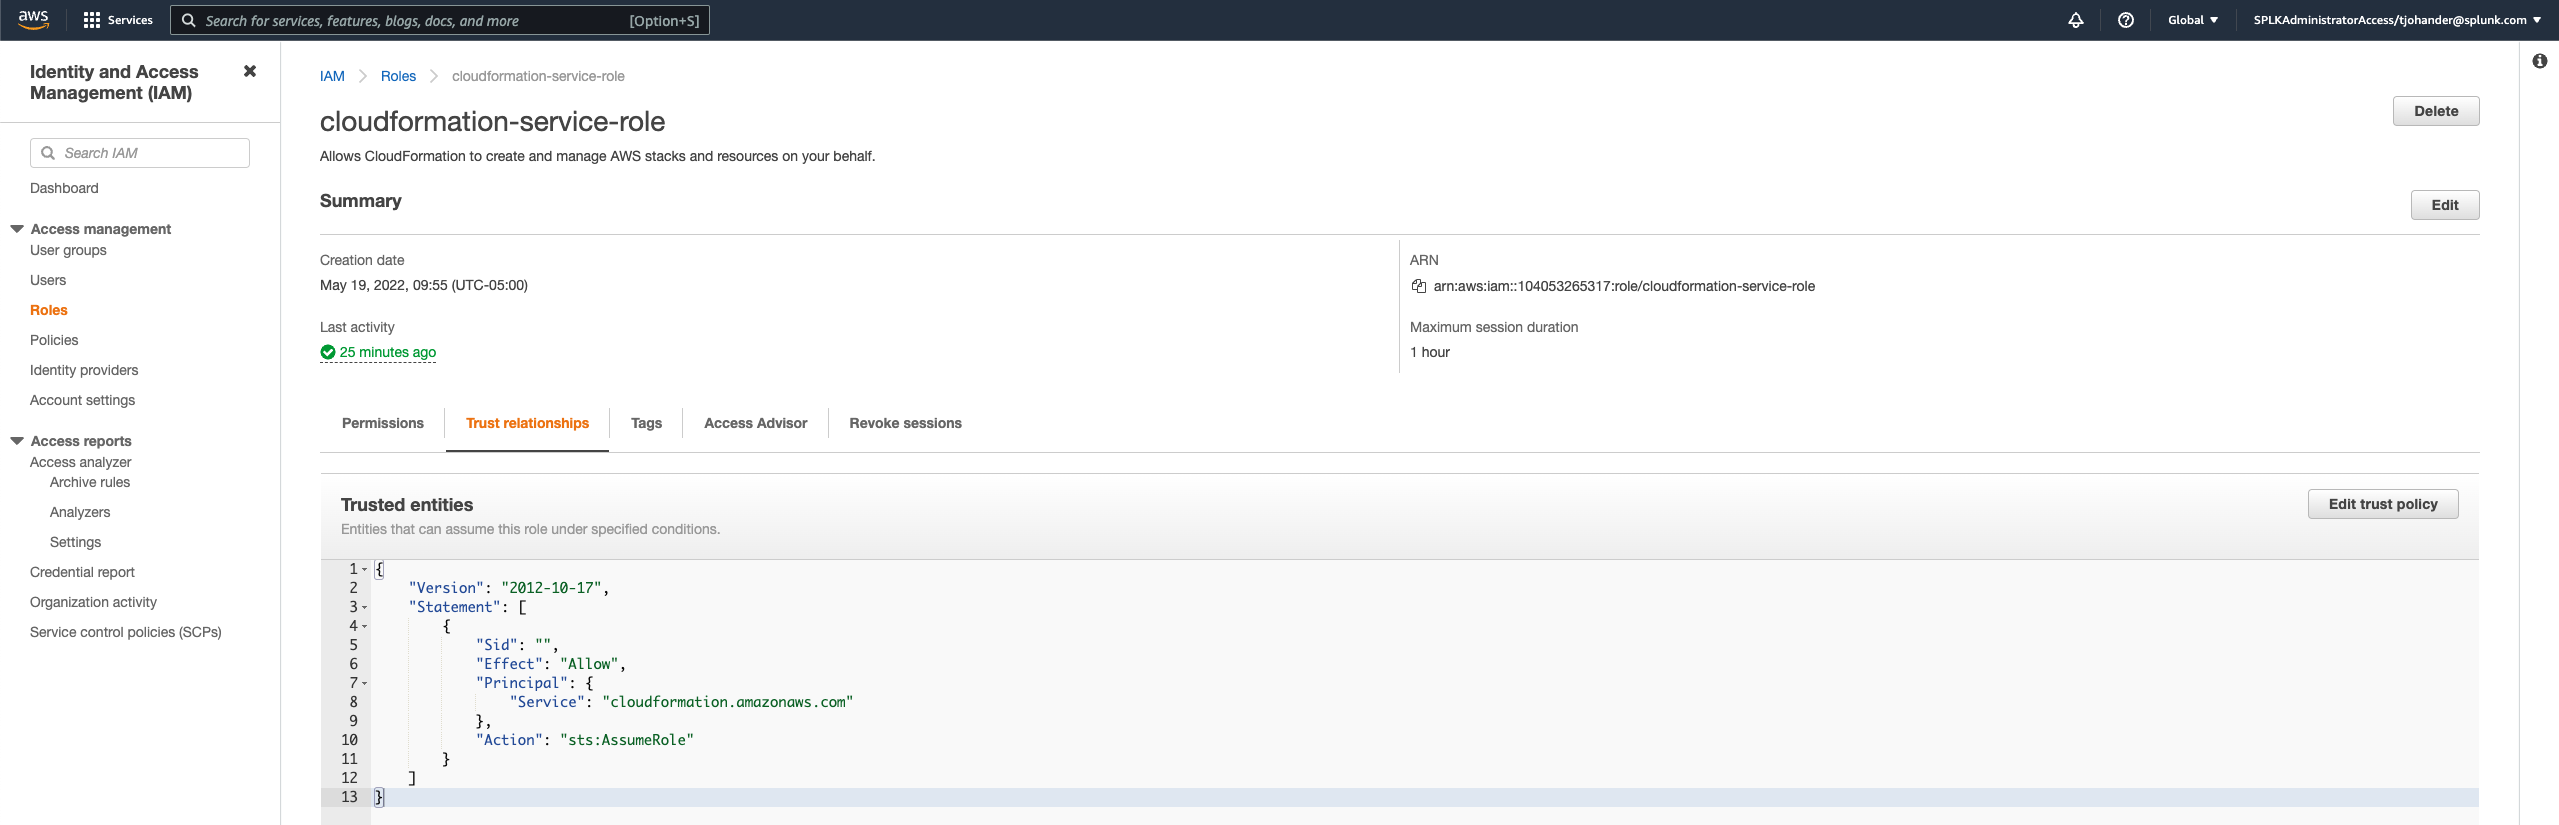The width and height of the screenshot is (2559, 825).
Task: Focus the Search IAM field
Action: click(x=140, y=153)
